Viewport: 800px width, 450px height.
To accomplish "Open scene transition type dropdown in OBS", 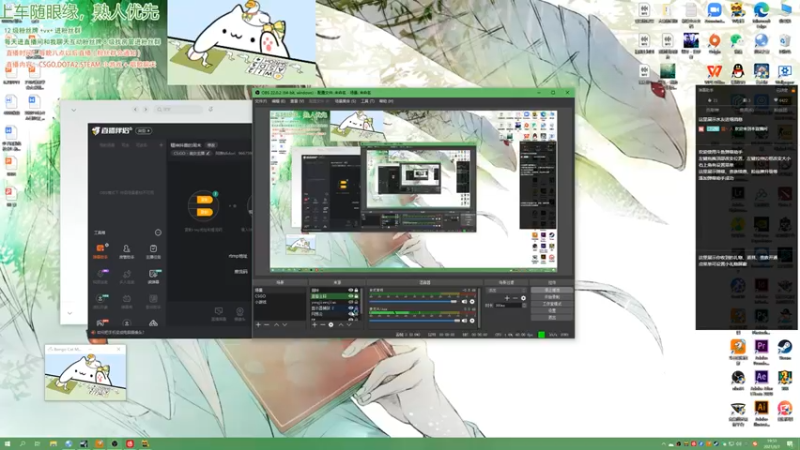I will [x=507, y=290].
